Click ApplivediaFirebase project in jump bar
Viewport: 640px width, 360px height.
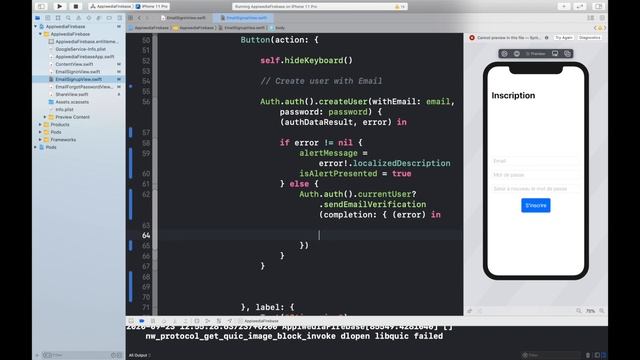pos(149,28)
